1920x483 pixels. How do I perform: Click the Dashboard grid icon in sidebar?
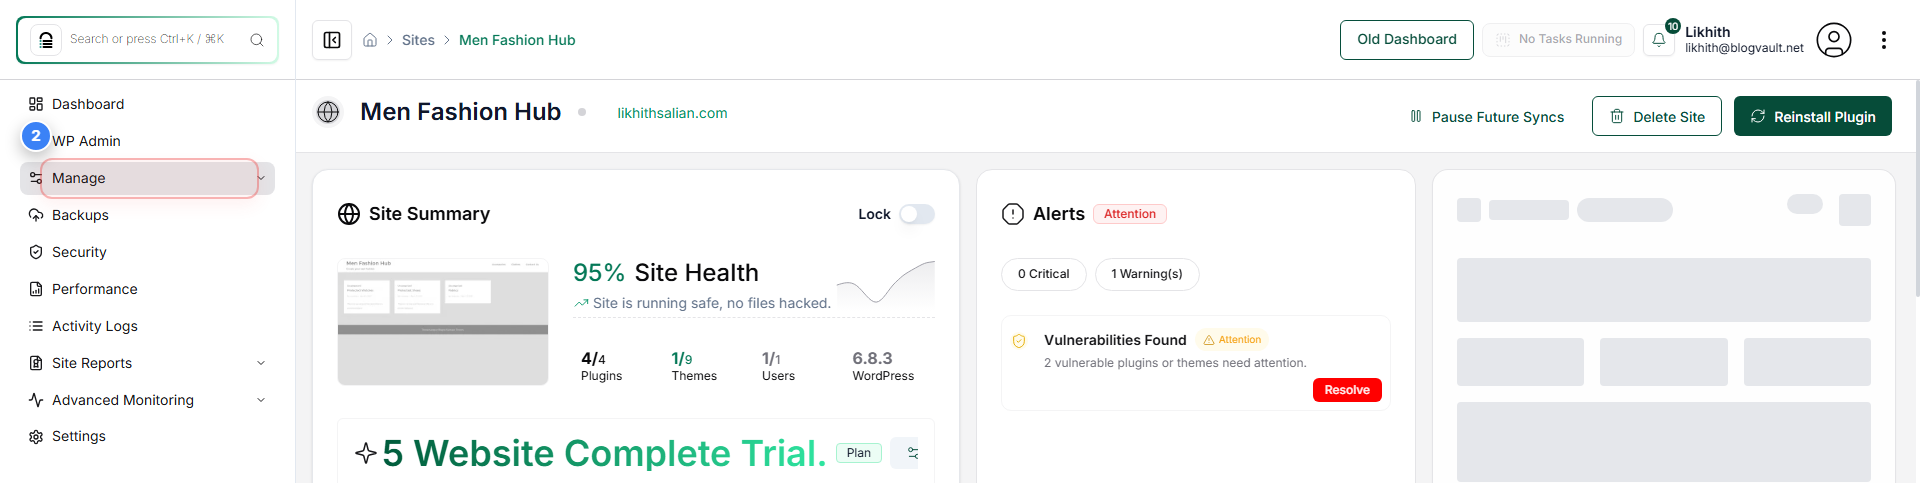tap(36, 104)
